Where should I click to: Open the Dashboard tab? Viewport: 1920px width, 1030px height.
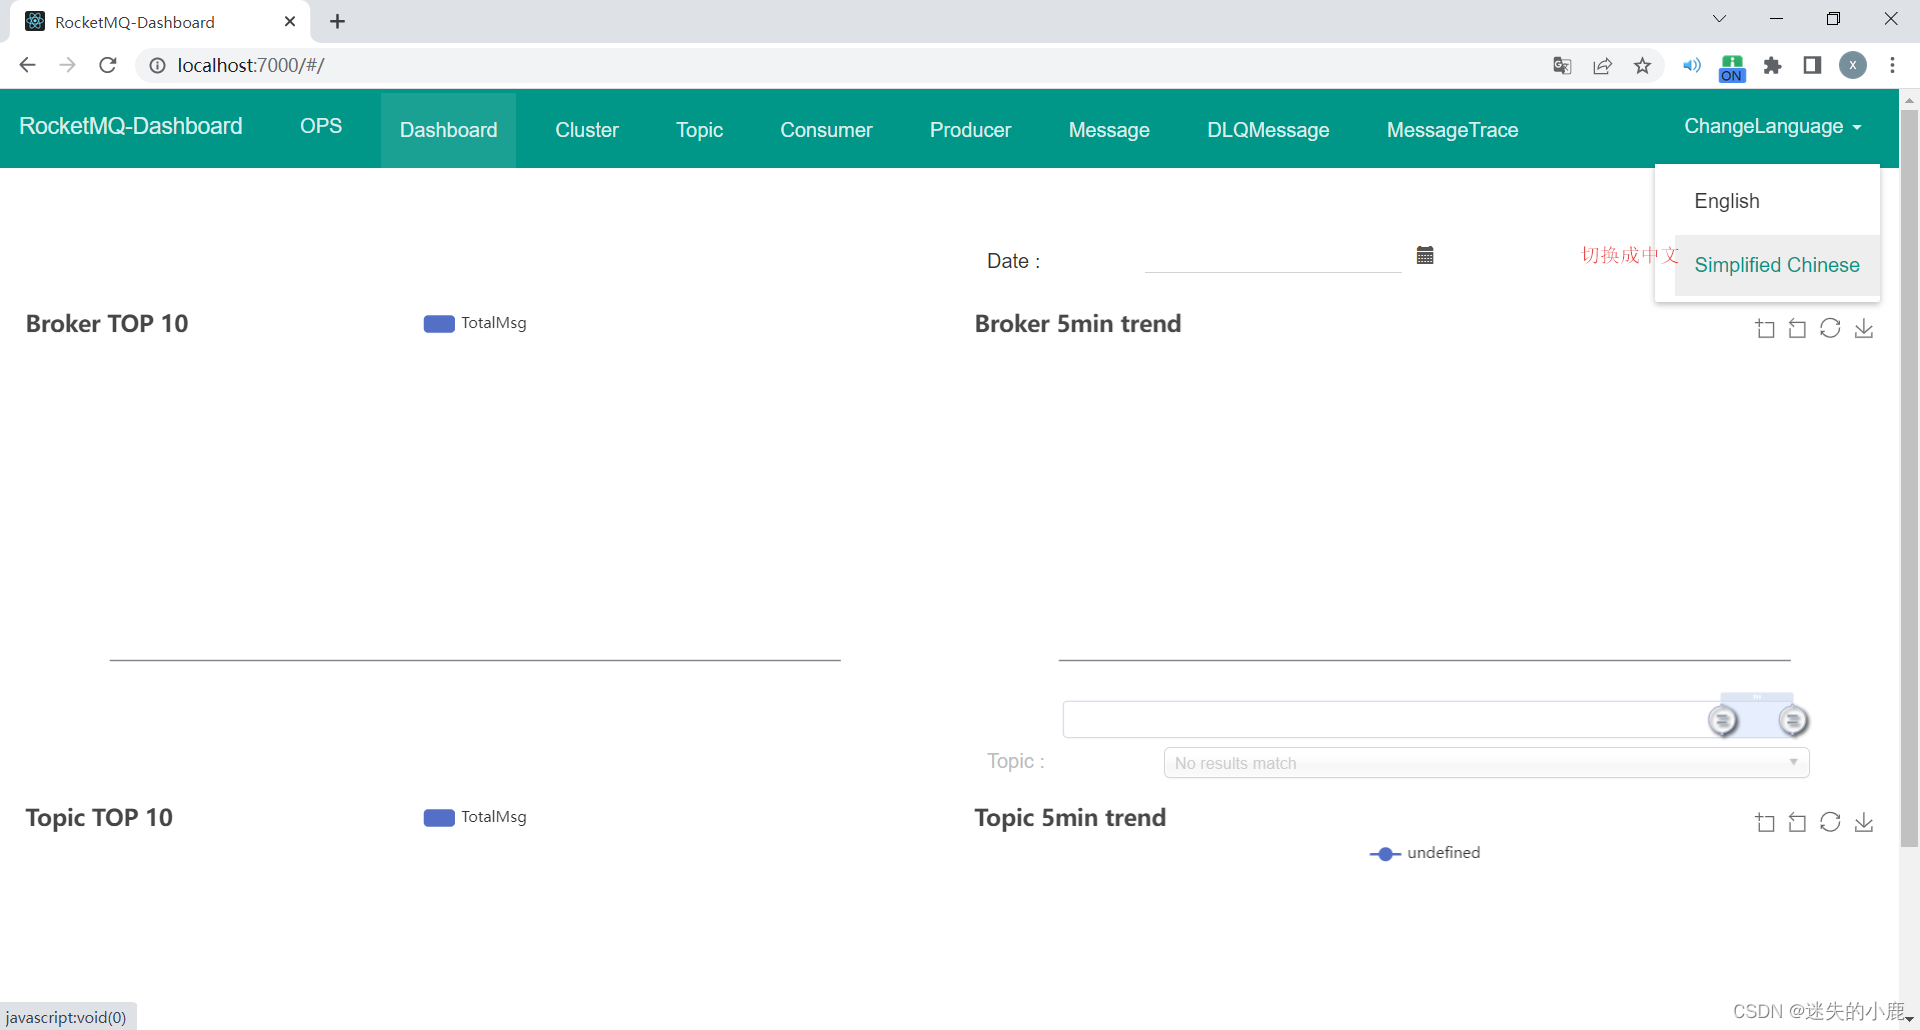coord(449,130)
